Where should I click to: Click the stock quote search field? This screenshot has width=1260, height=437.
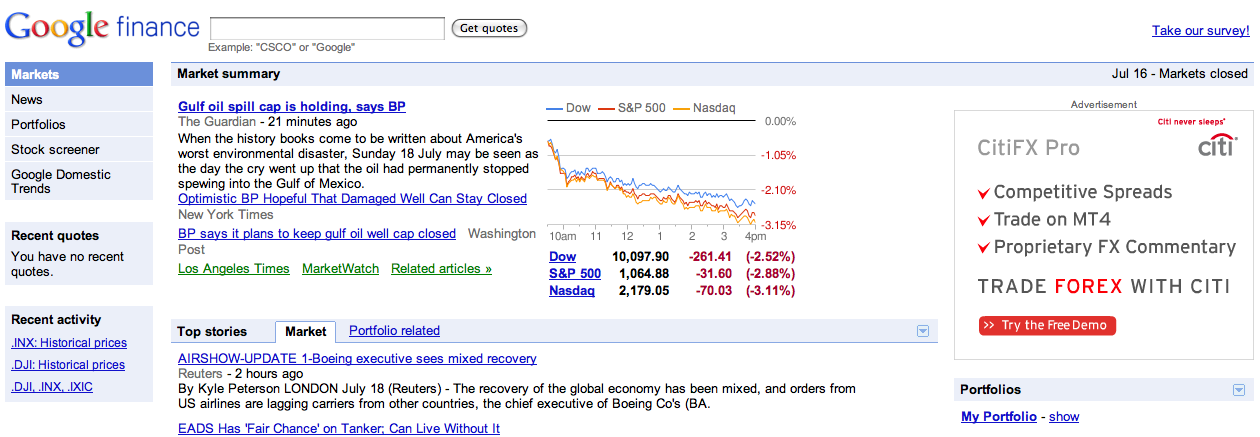pos(327,28)
